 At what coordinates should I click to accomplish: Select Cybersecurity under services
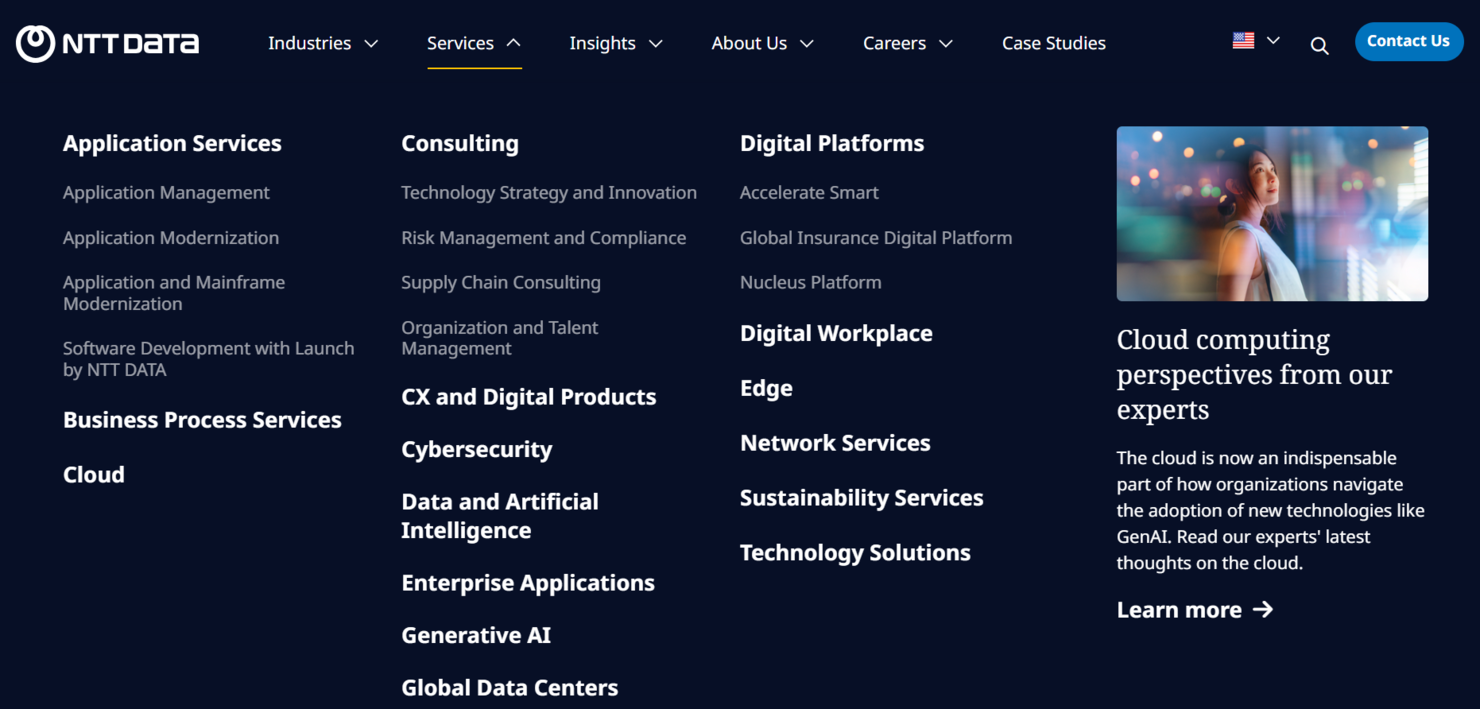(477, 449)
